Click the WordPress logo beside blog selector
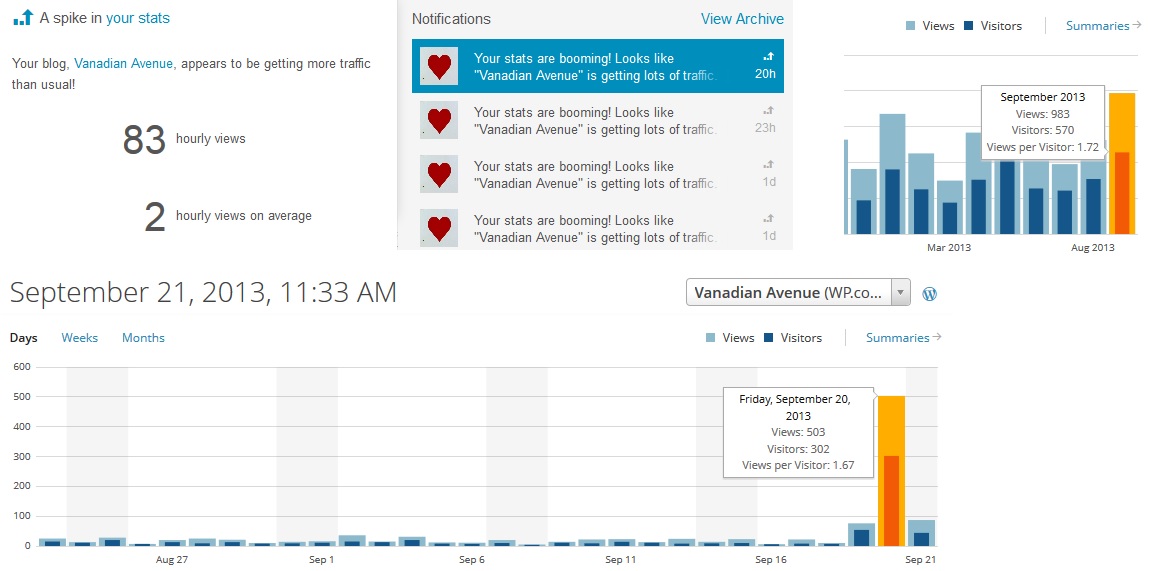Image resolution: width=1149 pixels, height=571 pixels. pos(930,294)
